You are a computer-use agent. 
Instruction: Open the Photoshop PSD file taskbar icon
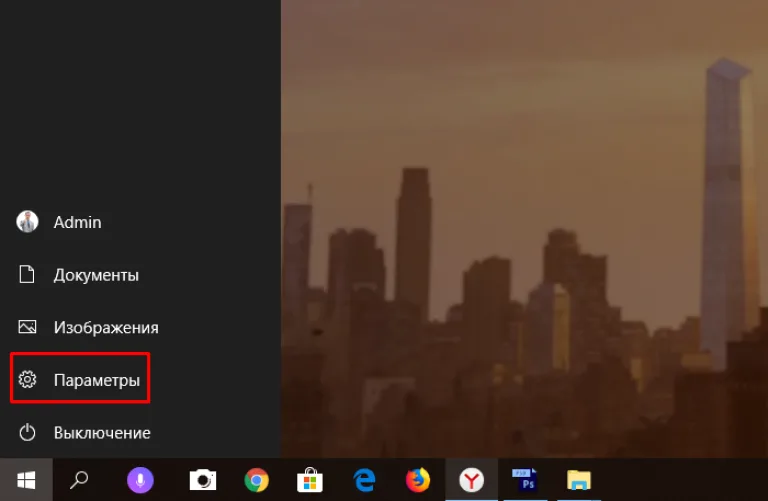click(525, 480)
